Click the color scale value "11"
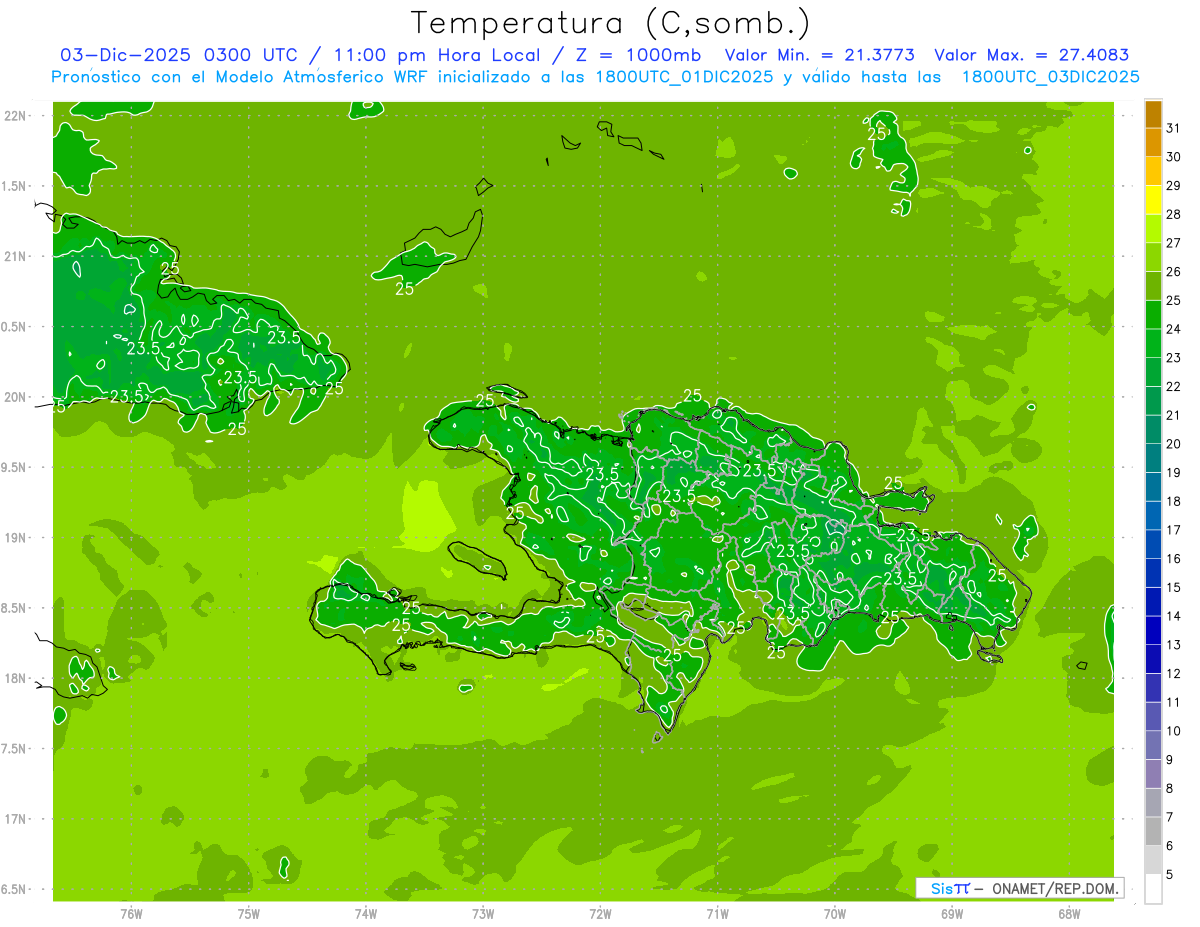 (x=1173, y=702)
